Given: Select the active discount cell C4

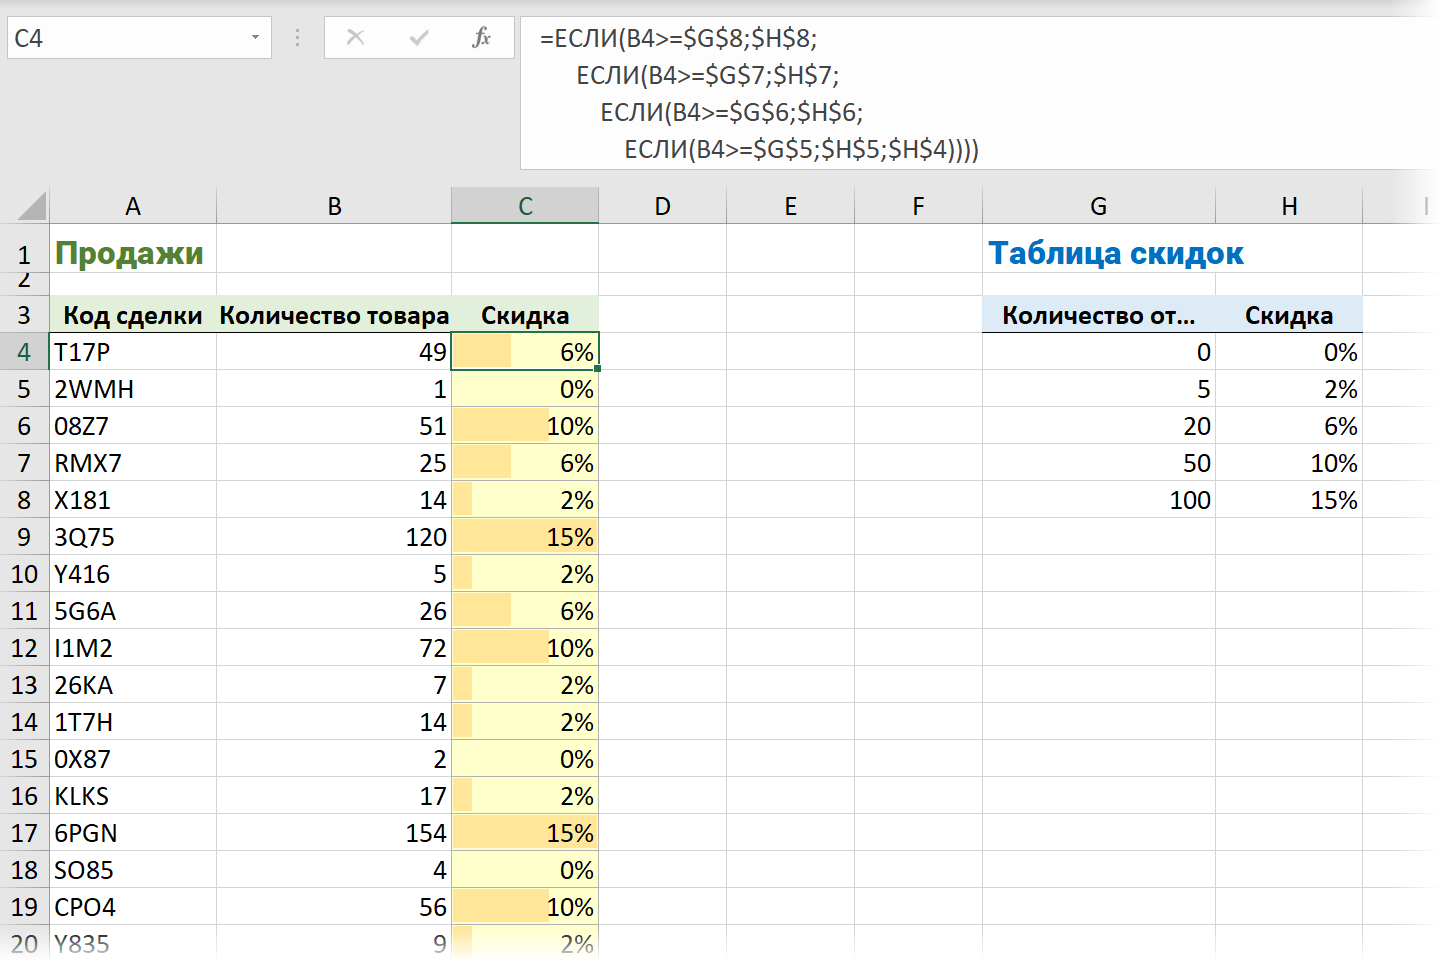Looking at the screenshot, I should tap(525, 352).
